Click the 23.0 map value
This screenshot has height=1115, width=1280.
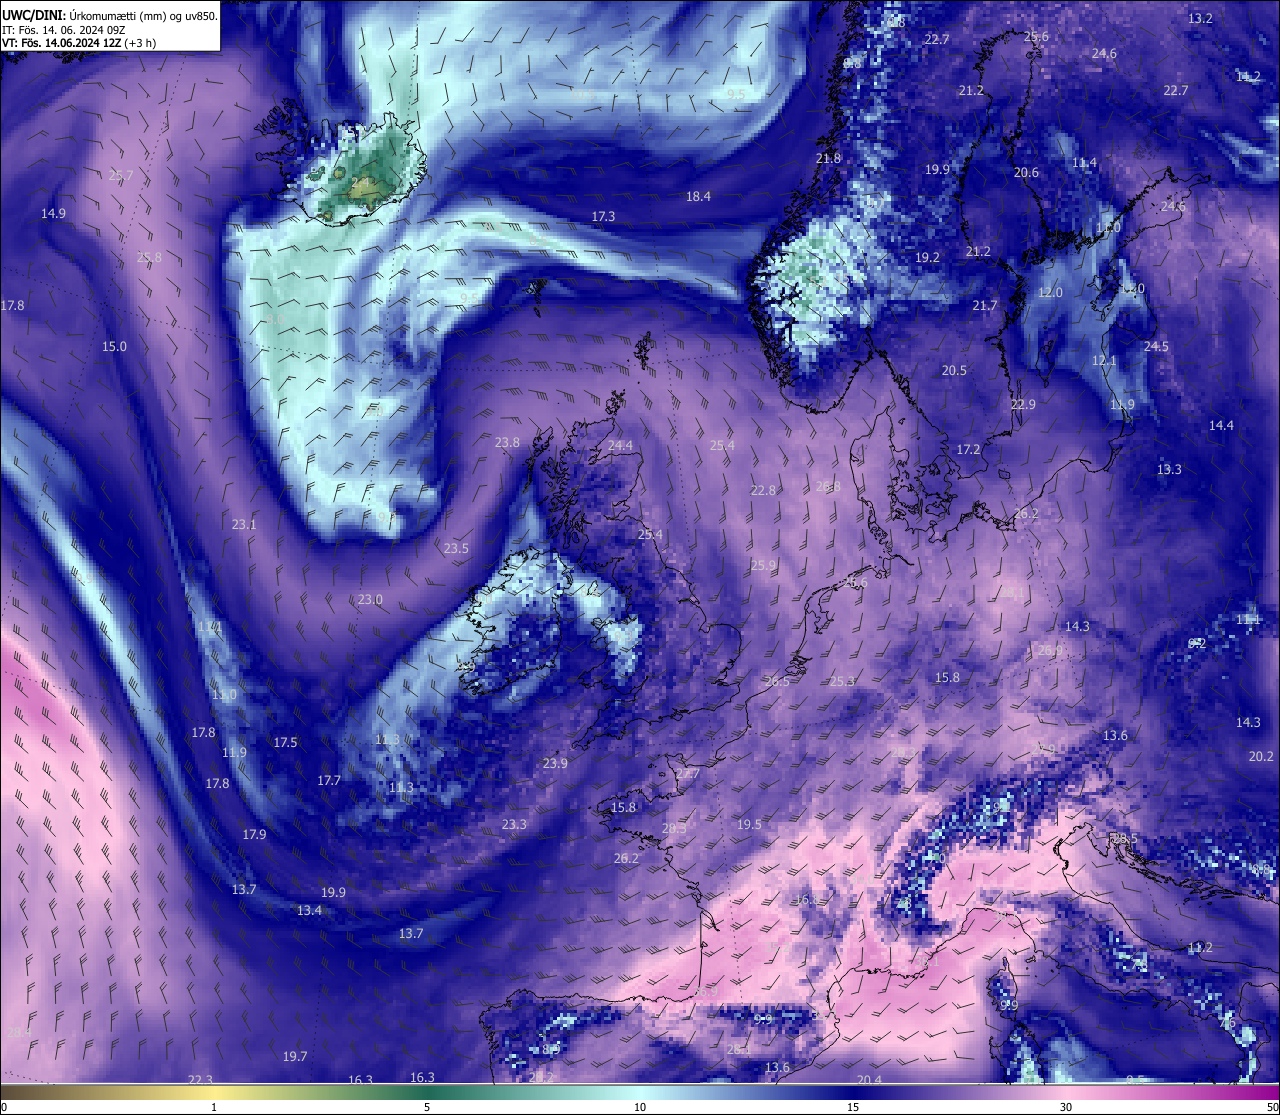(370, 599)
